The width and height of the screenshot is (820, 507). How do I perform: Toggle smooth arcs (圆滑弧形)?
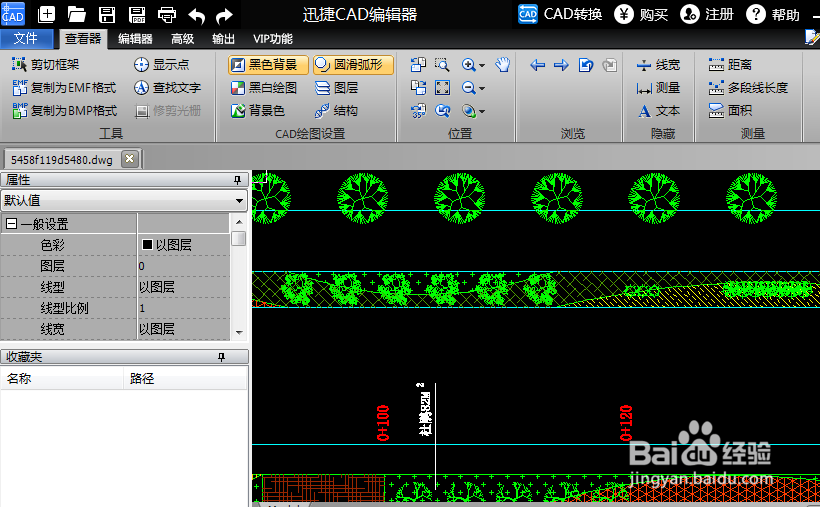coord(354,64)
